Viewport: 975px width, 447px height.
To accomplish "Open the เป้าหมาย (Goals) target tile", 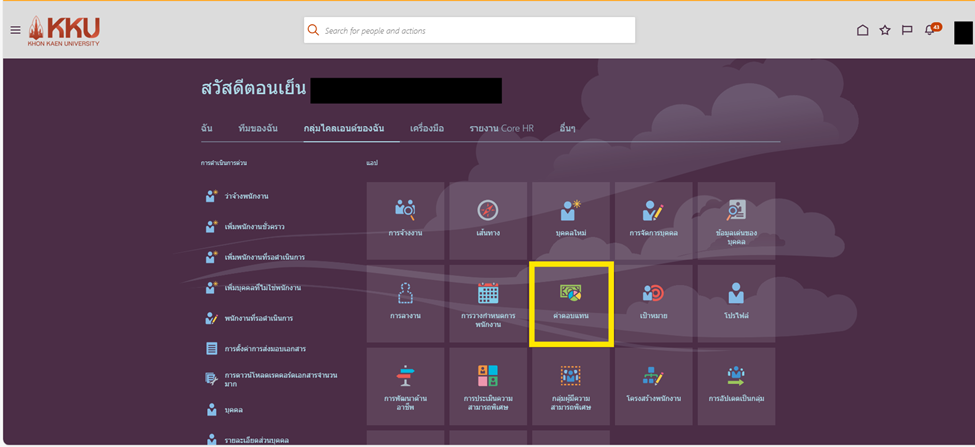I will pos(654,303).
